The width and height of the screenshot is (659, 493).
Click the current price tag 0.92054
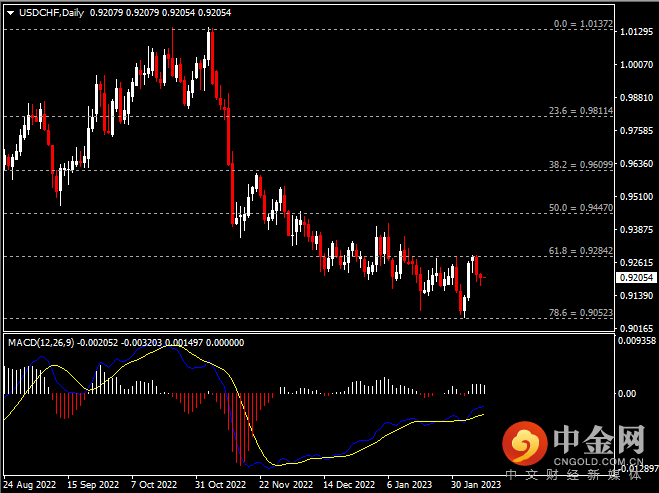635,278
